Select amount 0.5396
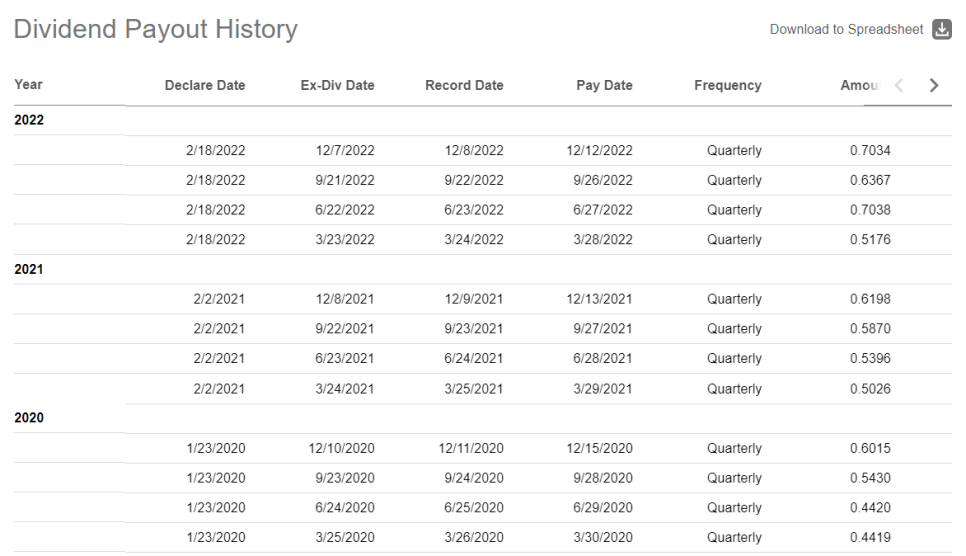966x556 pixels. [870, 358]
